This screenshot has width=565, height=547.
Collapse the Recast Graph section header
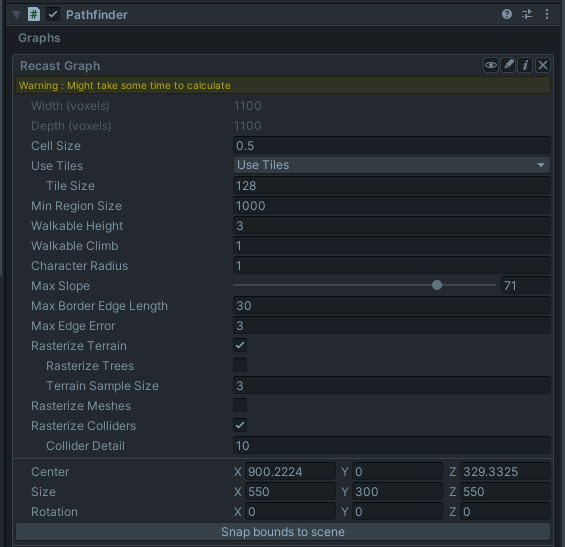[60, 66]
